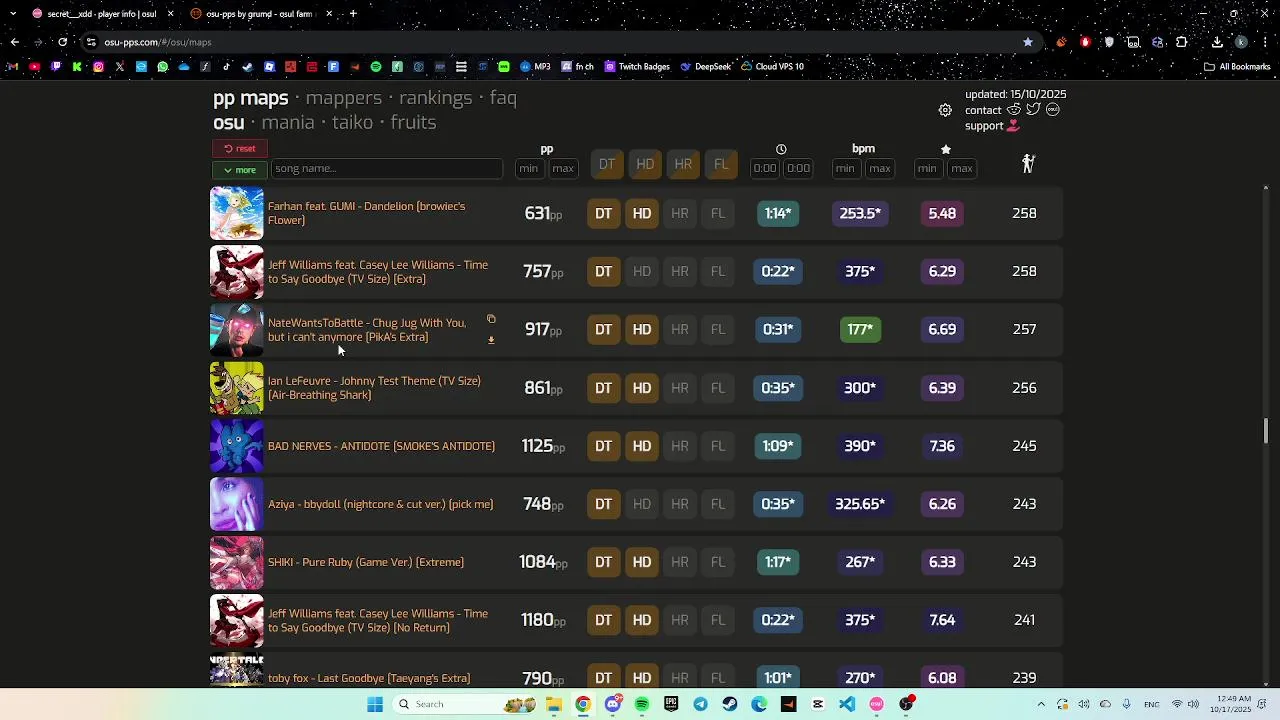
Task: Open the Twitch Badges bookmark
Action: pyautogui.click(x=636, y=67)
